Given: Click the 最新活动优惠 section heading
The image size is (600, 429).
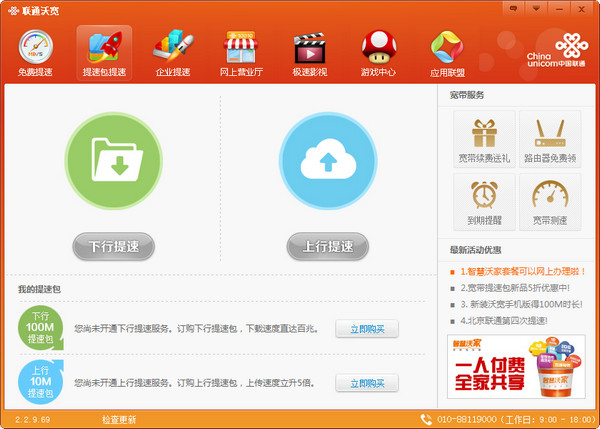Looking at the screenshot, I should (x=476, y=250).
